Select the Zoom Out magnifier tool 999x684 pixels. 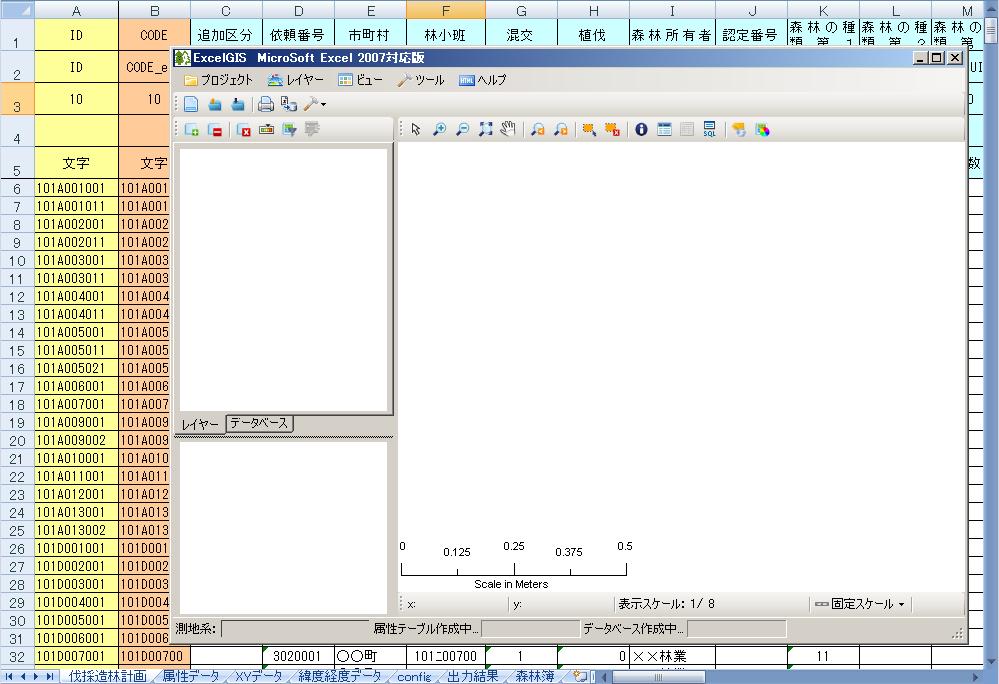pyautogui.click(x=462, y=129)
